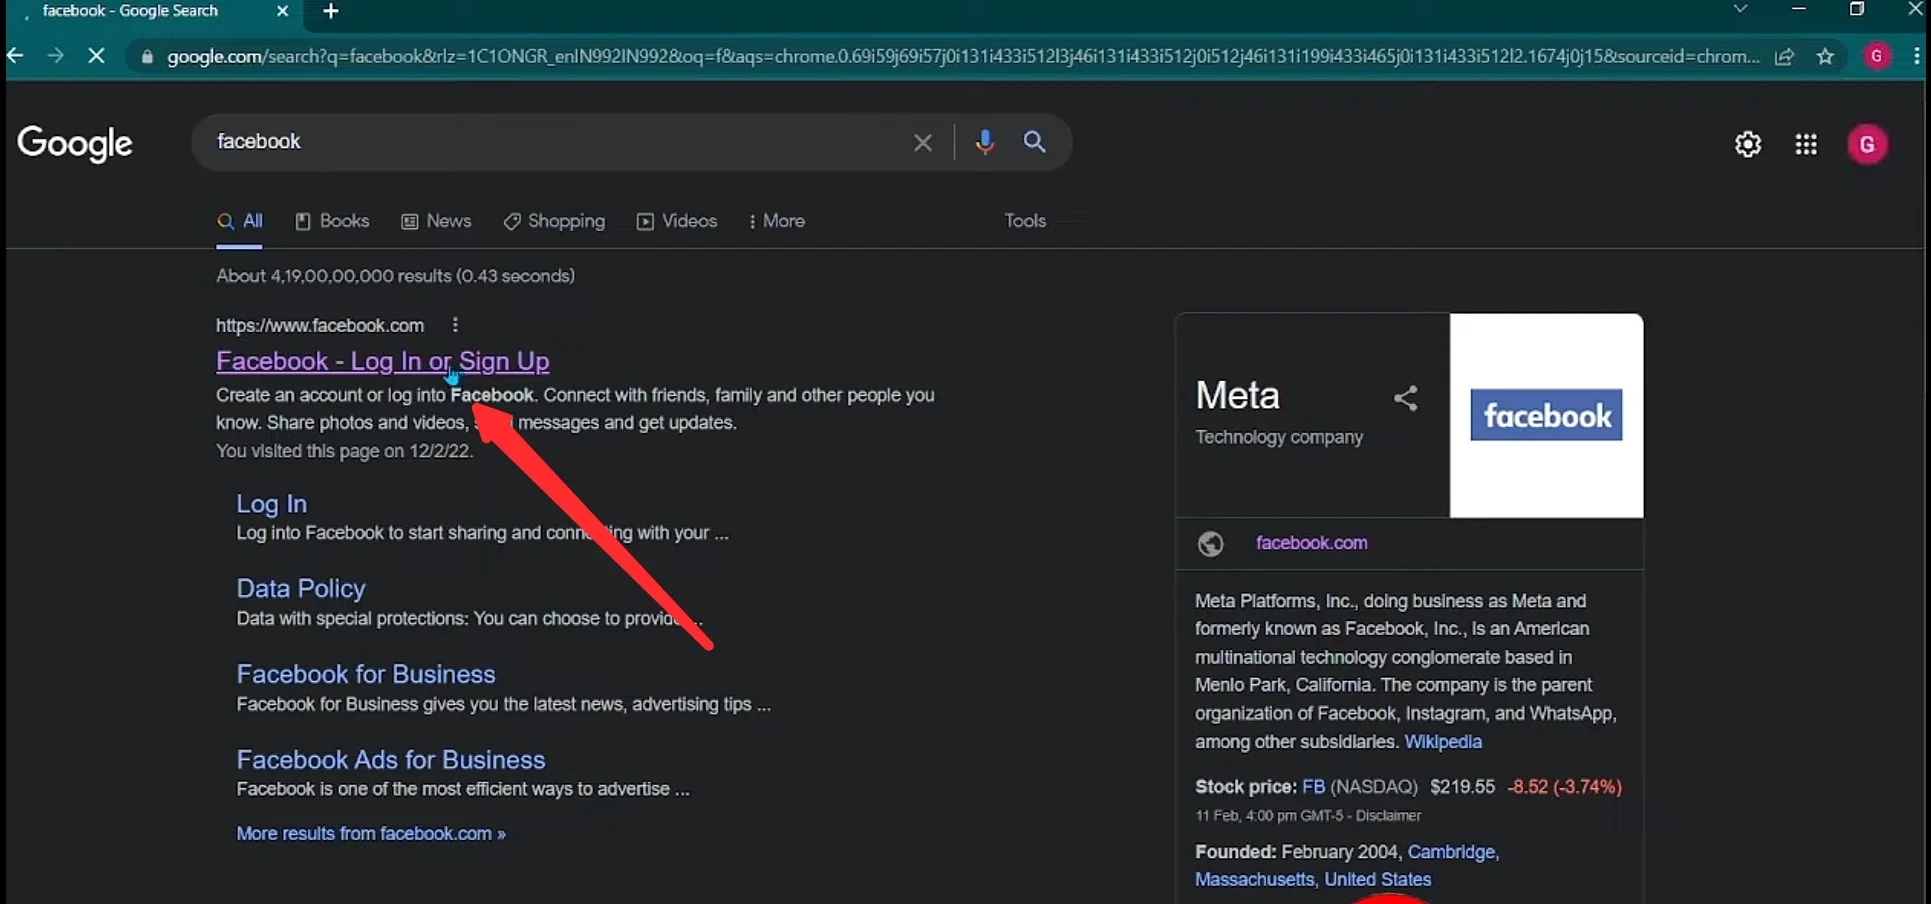Open Google quick settings gear
This screenshot has height=904, width=1931.
click(x=1748, y=144)
